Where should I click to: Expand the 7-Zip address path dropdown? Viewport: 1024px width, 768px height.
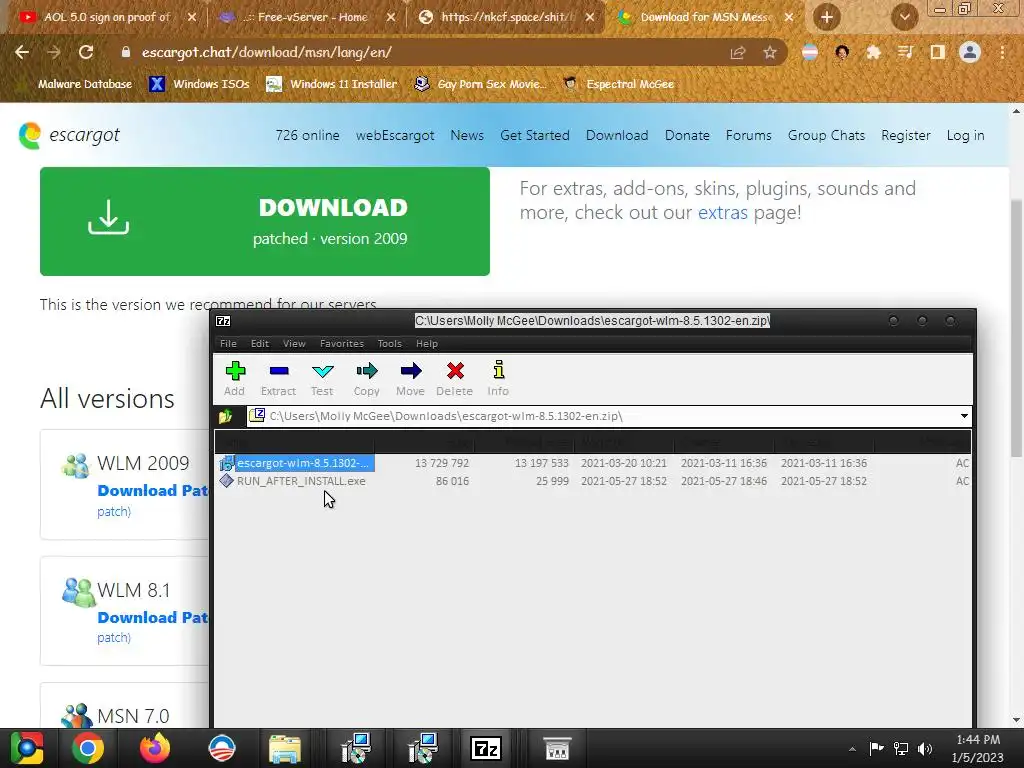click(x=964, y=416)
